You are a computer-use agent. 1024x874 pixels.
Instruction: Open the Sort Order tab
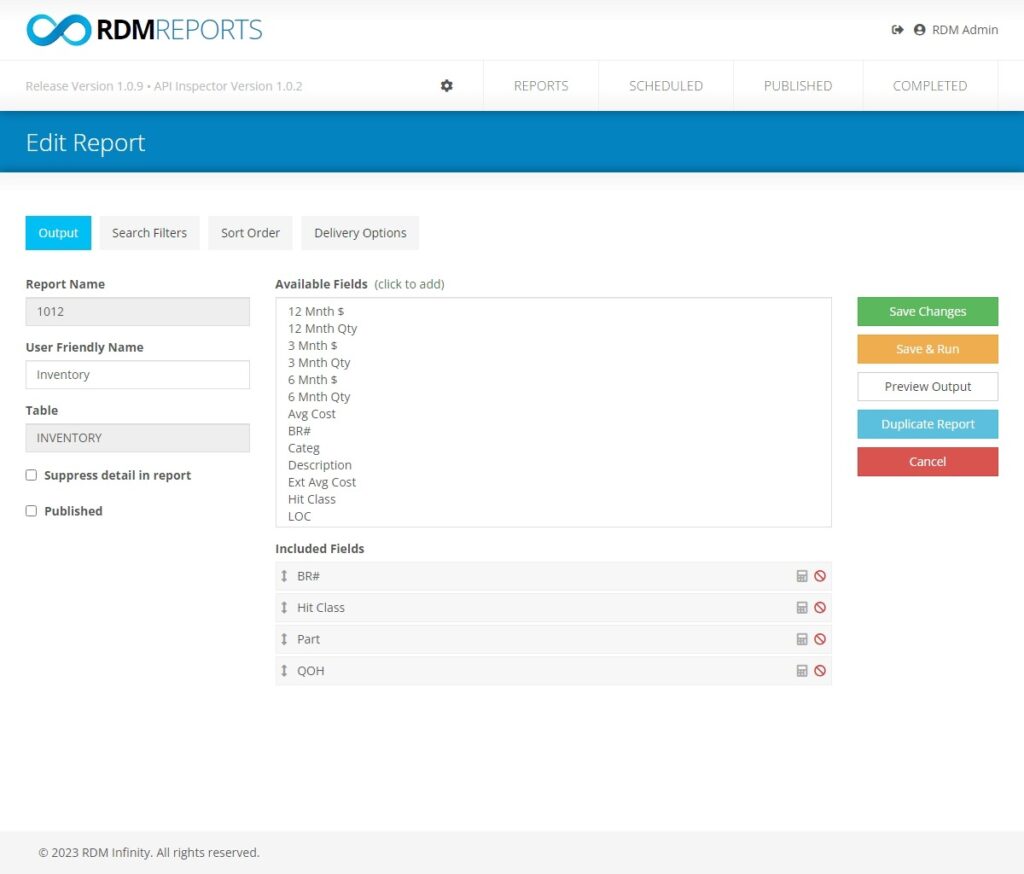pos(250,233)
